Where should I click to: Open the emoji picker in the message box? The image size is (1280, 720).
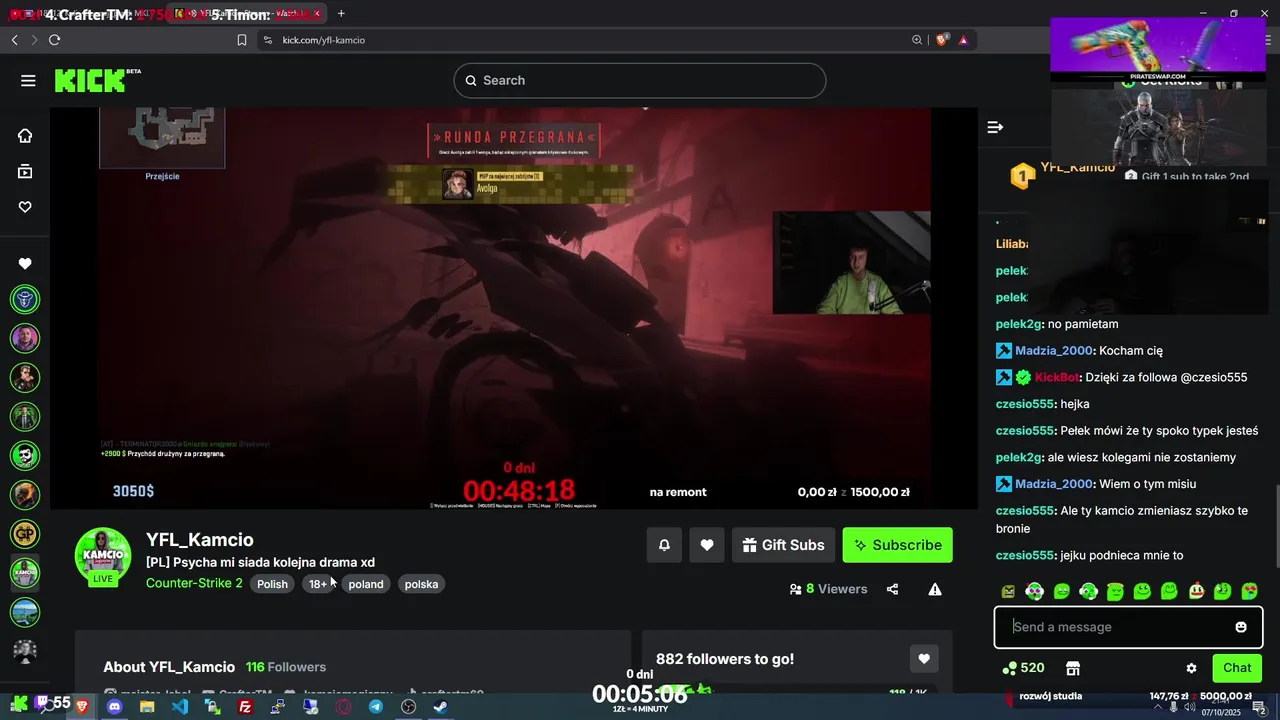pyautogui.click(x=1241, y=627)
